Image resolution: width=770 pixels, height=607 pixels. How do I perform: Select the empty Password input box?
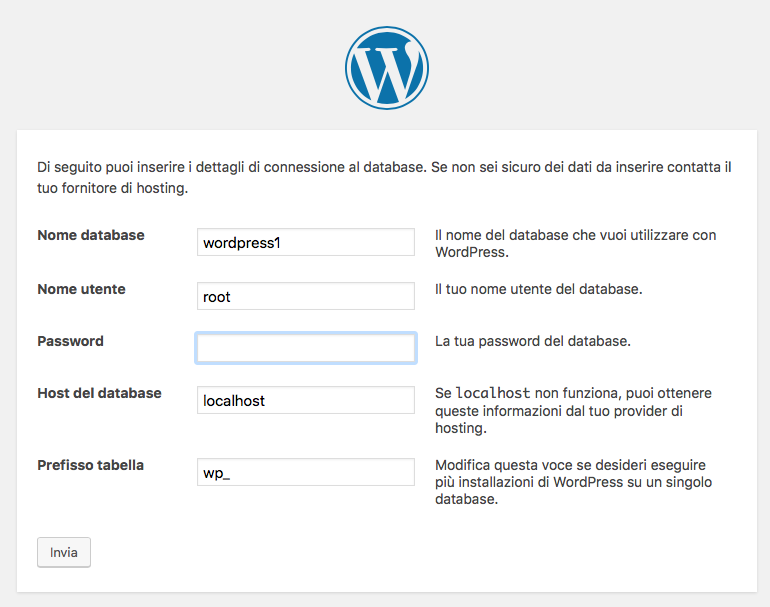pyautogui.click(x=305, y=348)
